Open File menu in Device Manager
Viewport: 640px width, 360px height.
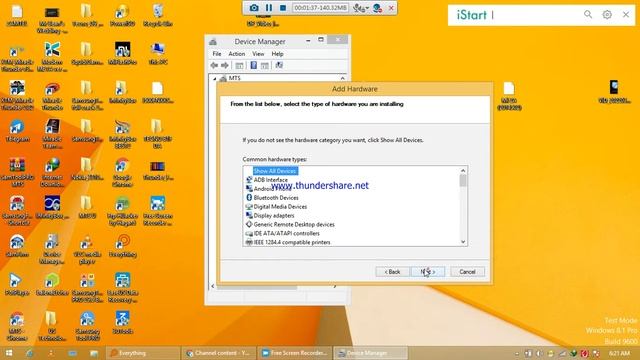pos(217,54)
